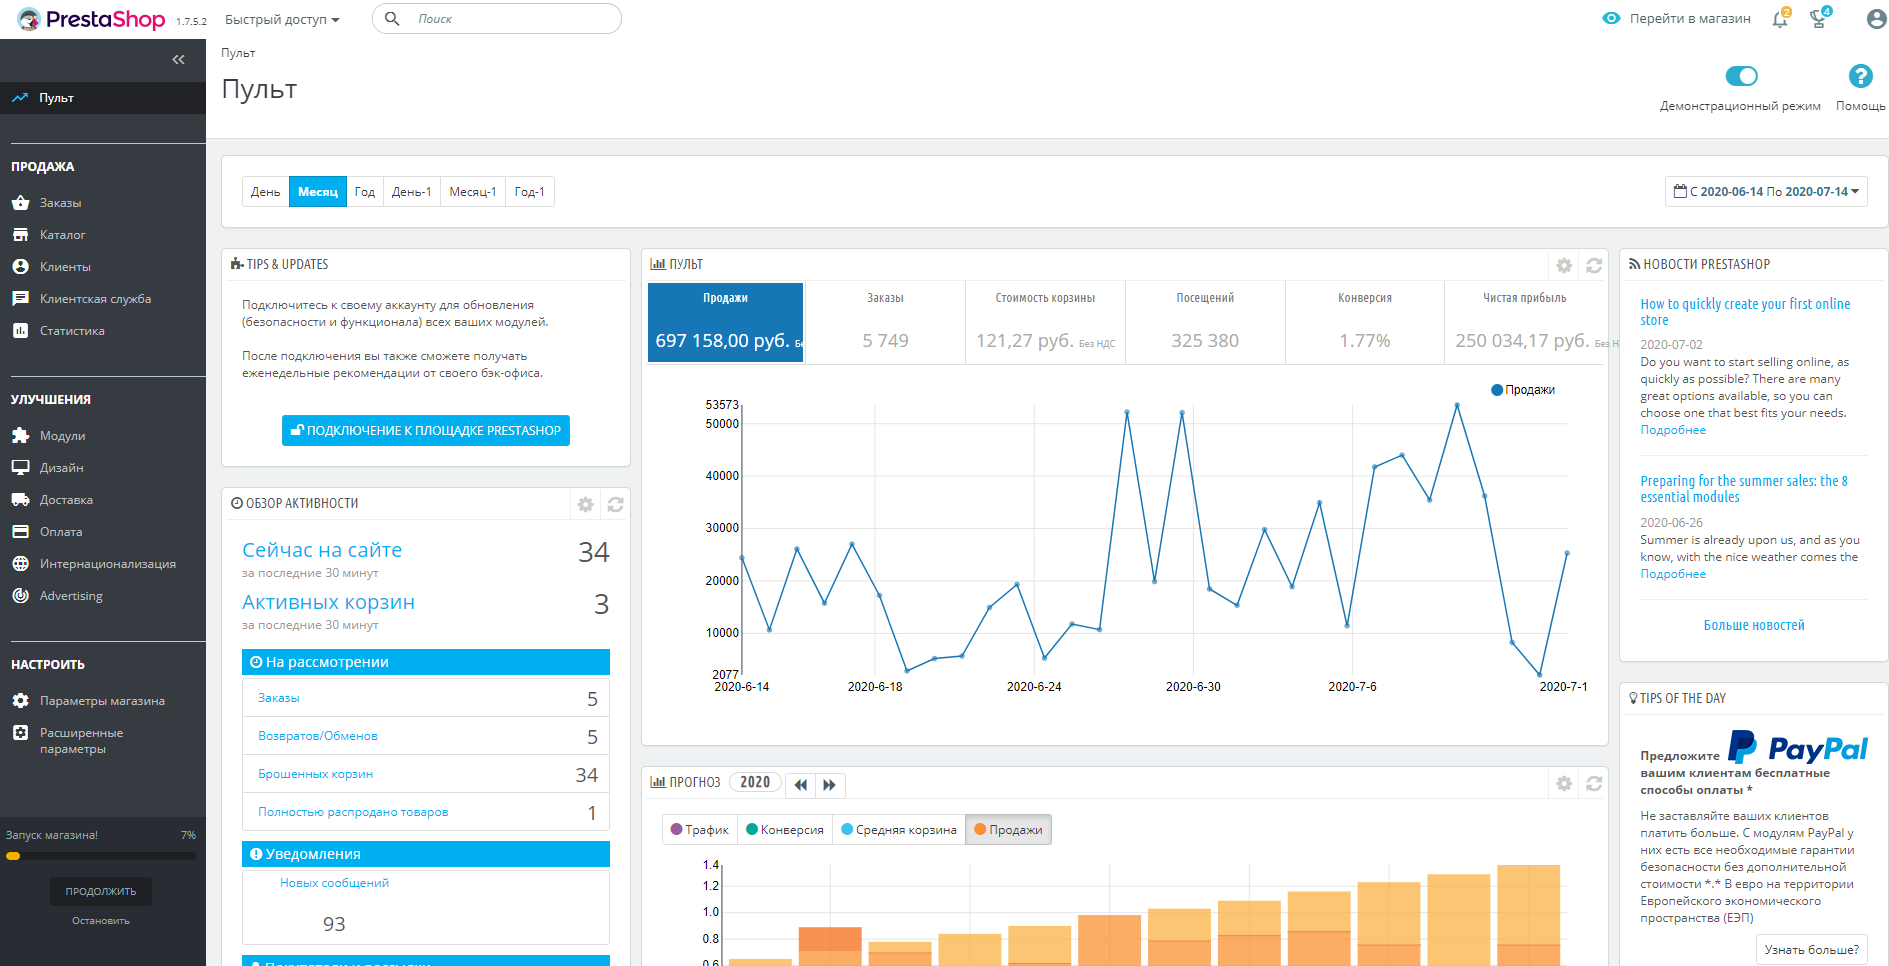Click Перейти в магазин link
The image size is (1889, 966).
pyautogui.click(x=1676, y=19)
